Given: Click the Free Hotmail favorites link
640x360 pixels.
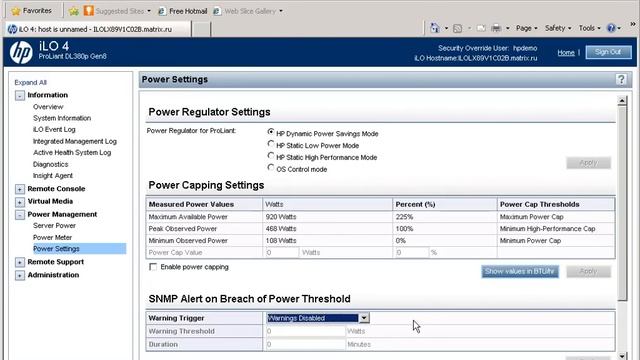Looking at the screenshot, I should tap(183, 11).
